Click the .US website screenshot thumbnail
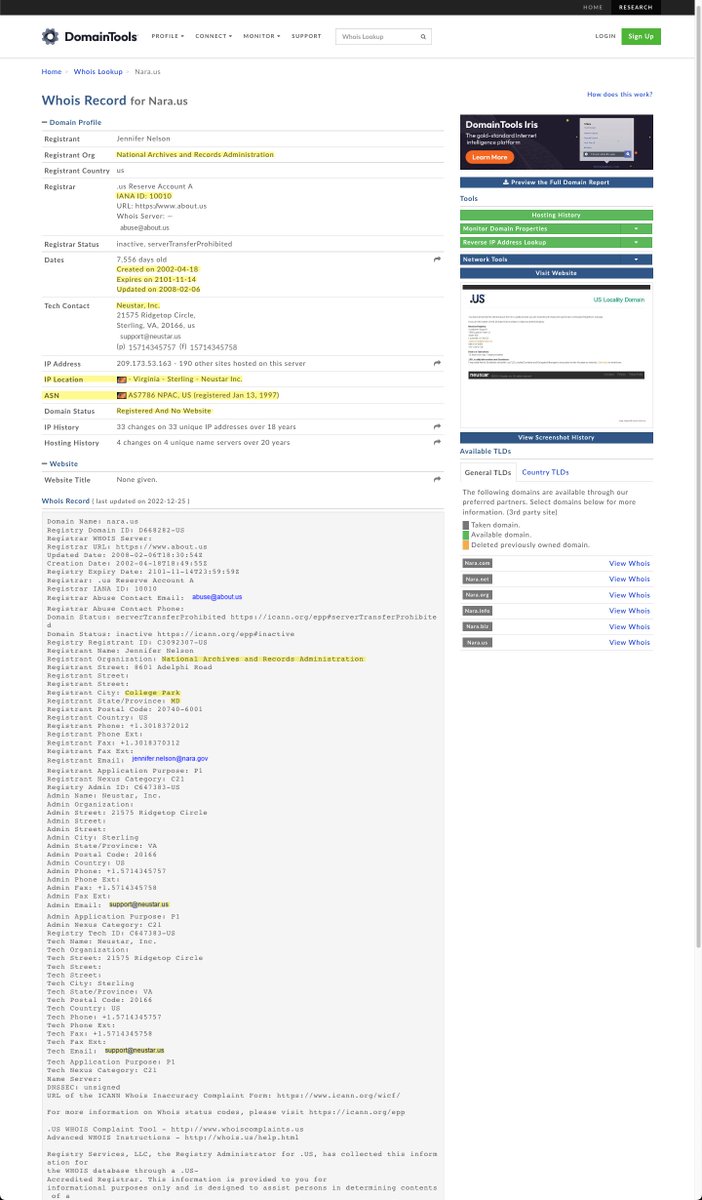Image resolution: width=702 pixels, height=1200 pixels. coord(556,355)
